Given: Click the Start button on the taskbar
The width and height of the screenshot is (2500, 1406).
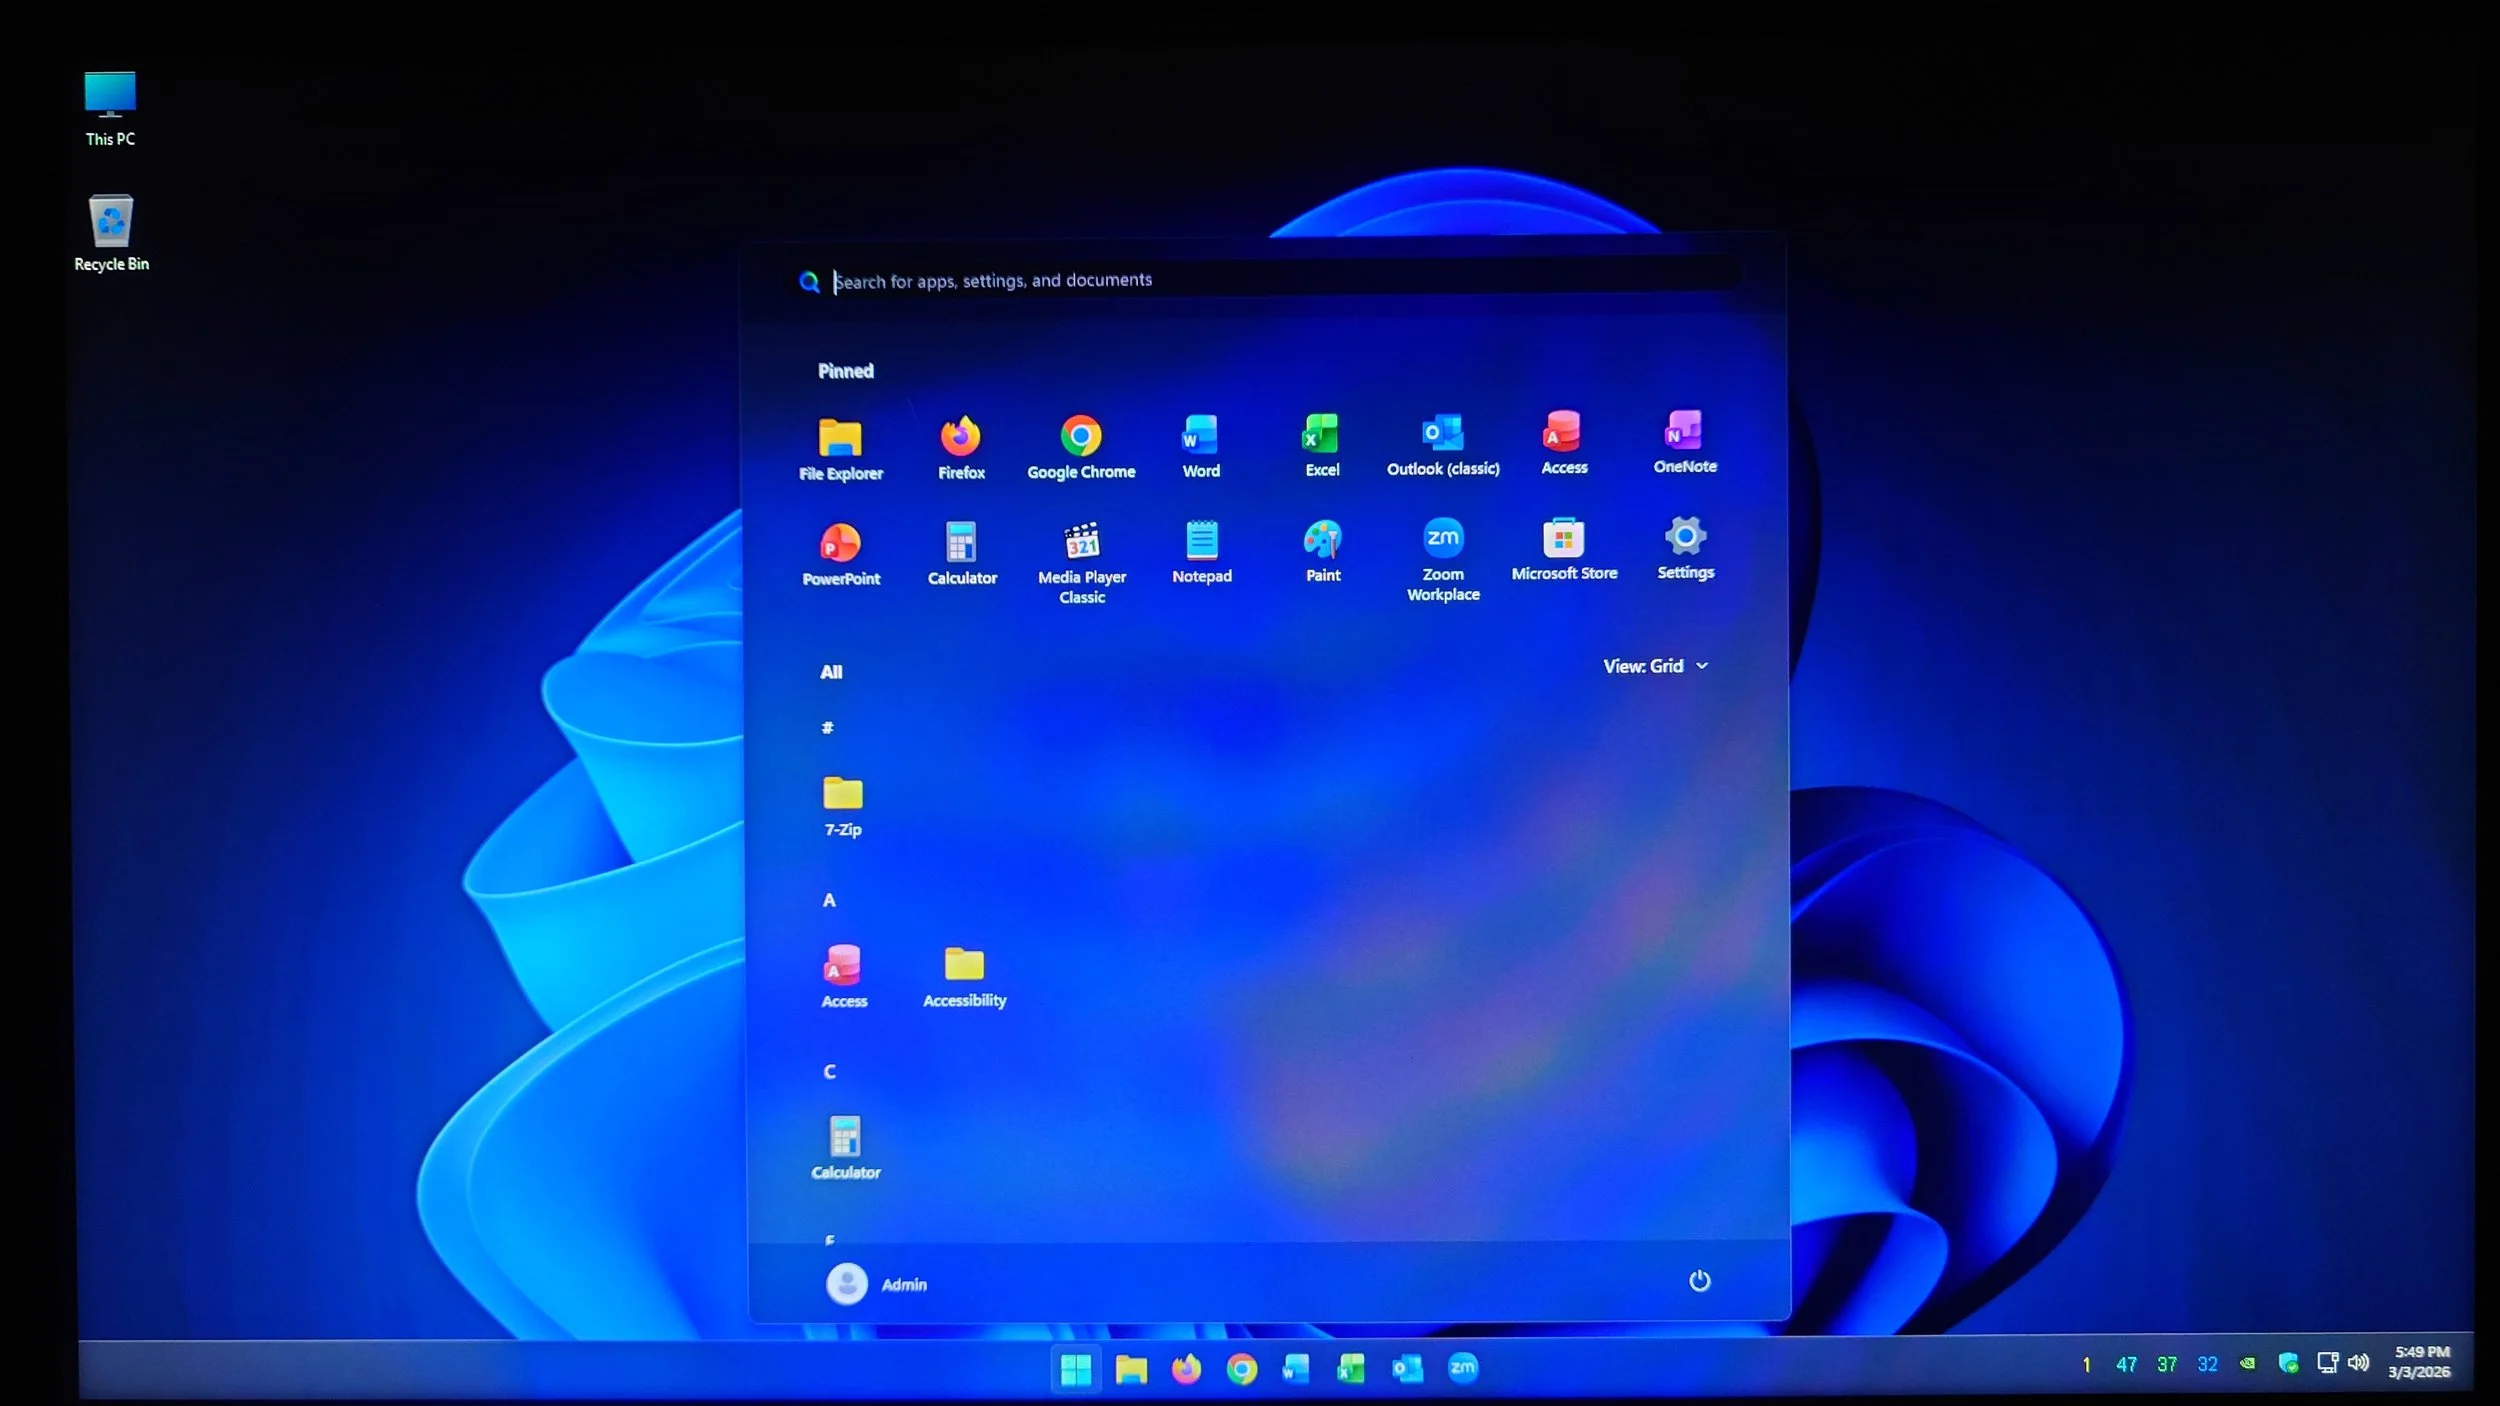Looking at the screenshot, I should 1076,1369.
